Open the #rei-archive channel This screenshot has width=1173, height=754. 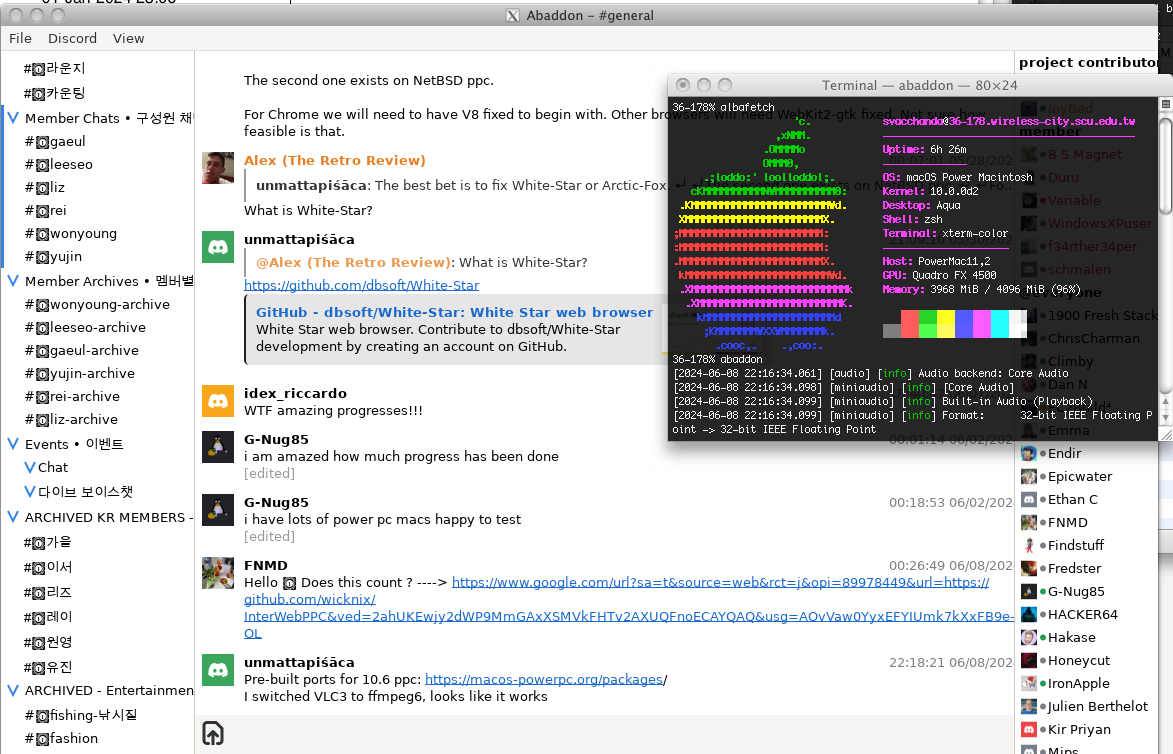(x=72, y=396)
